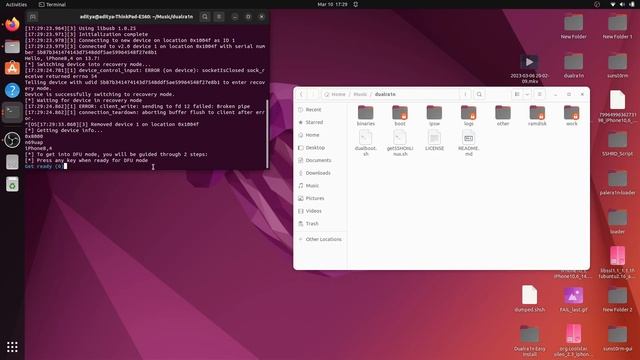Select the loader folder on desktop
Image resolution: width=640 pixels, height=360 pixels.
618,222
